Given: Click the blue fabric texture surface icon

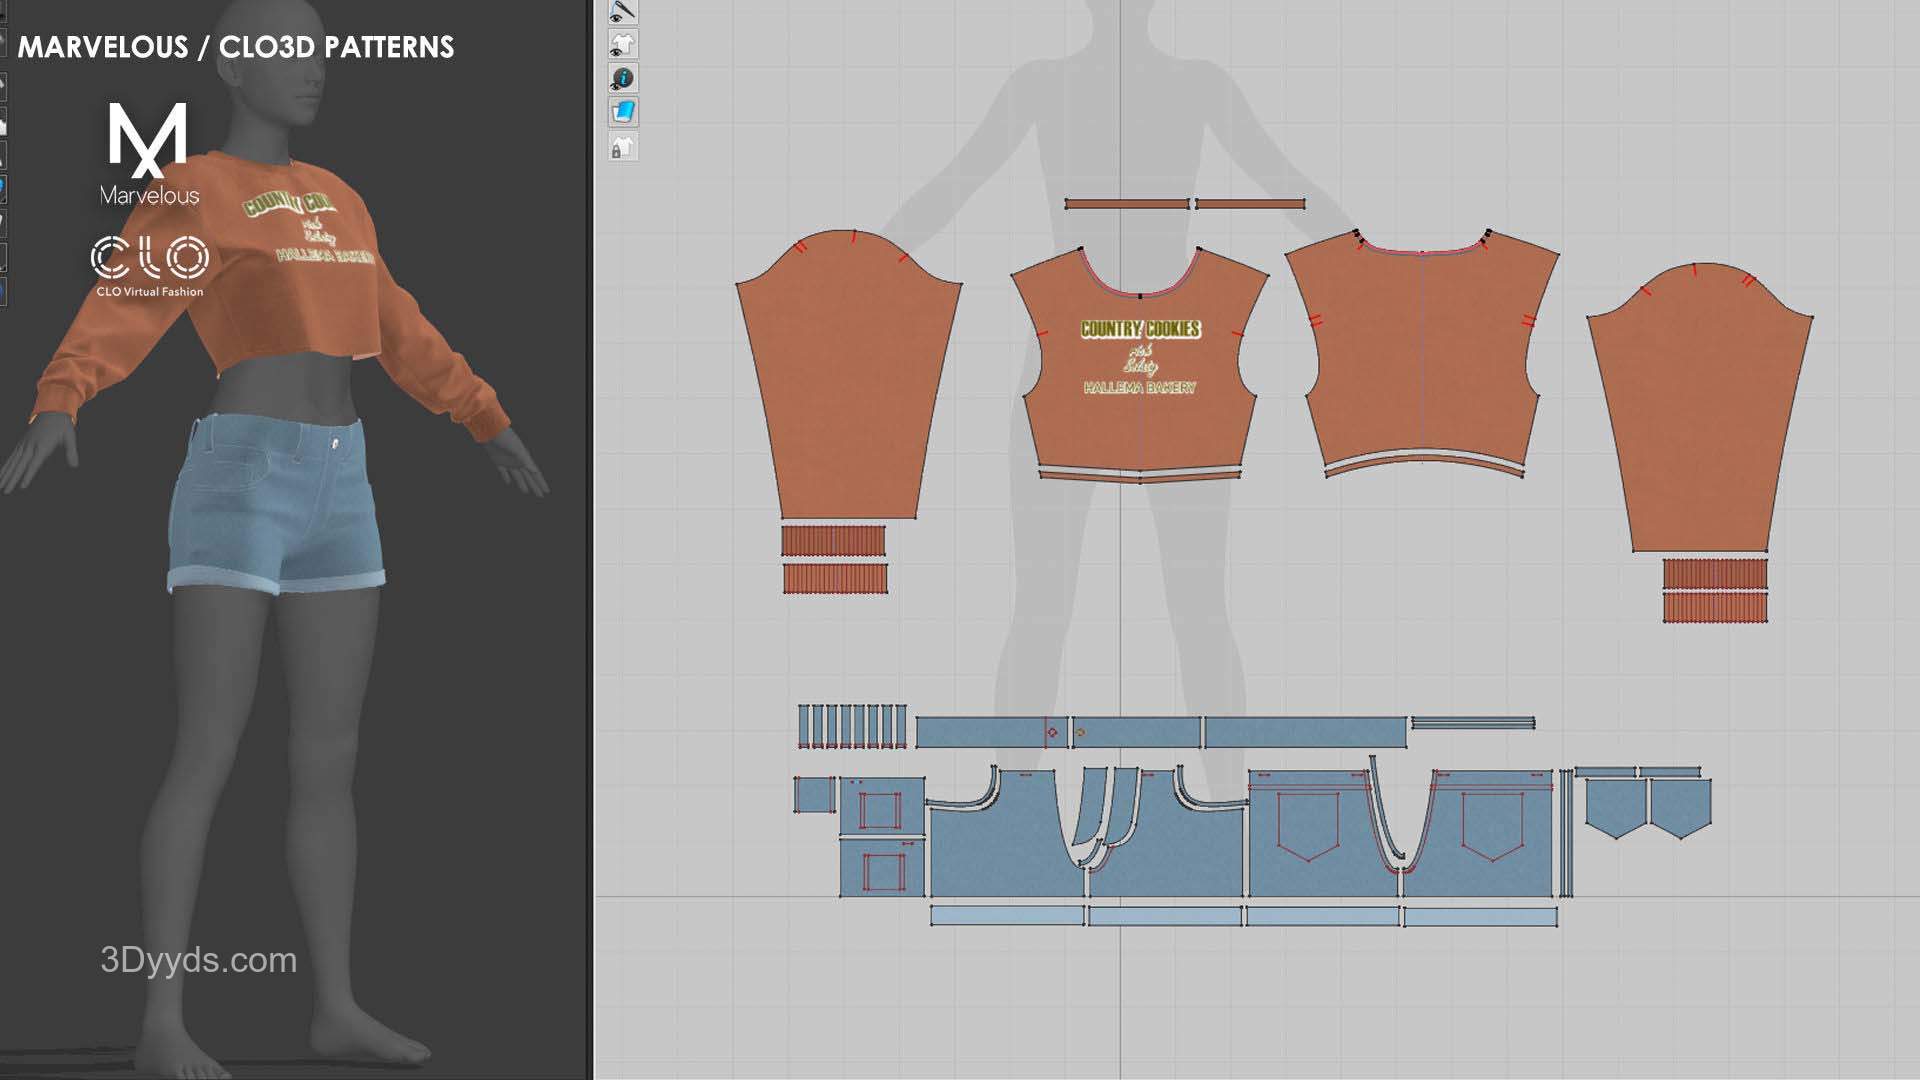Looking at the screenshot, I should click(x=622, y=112).
